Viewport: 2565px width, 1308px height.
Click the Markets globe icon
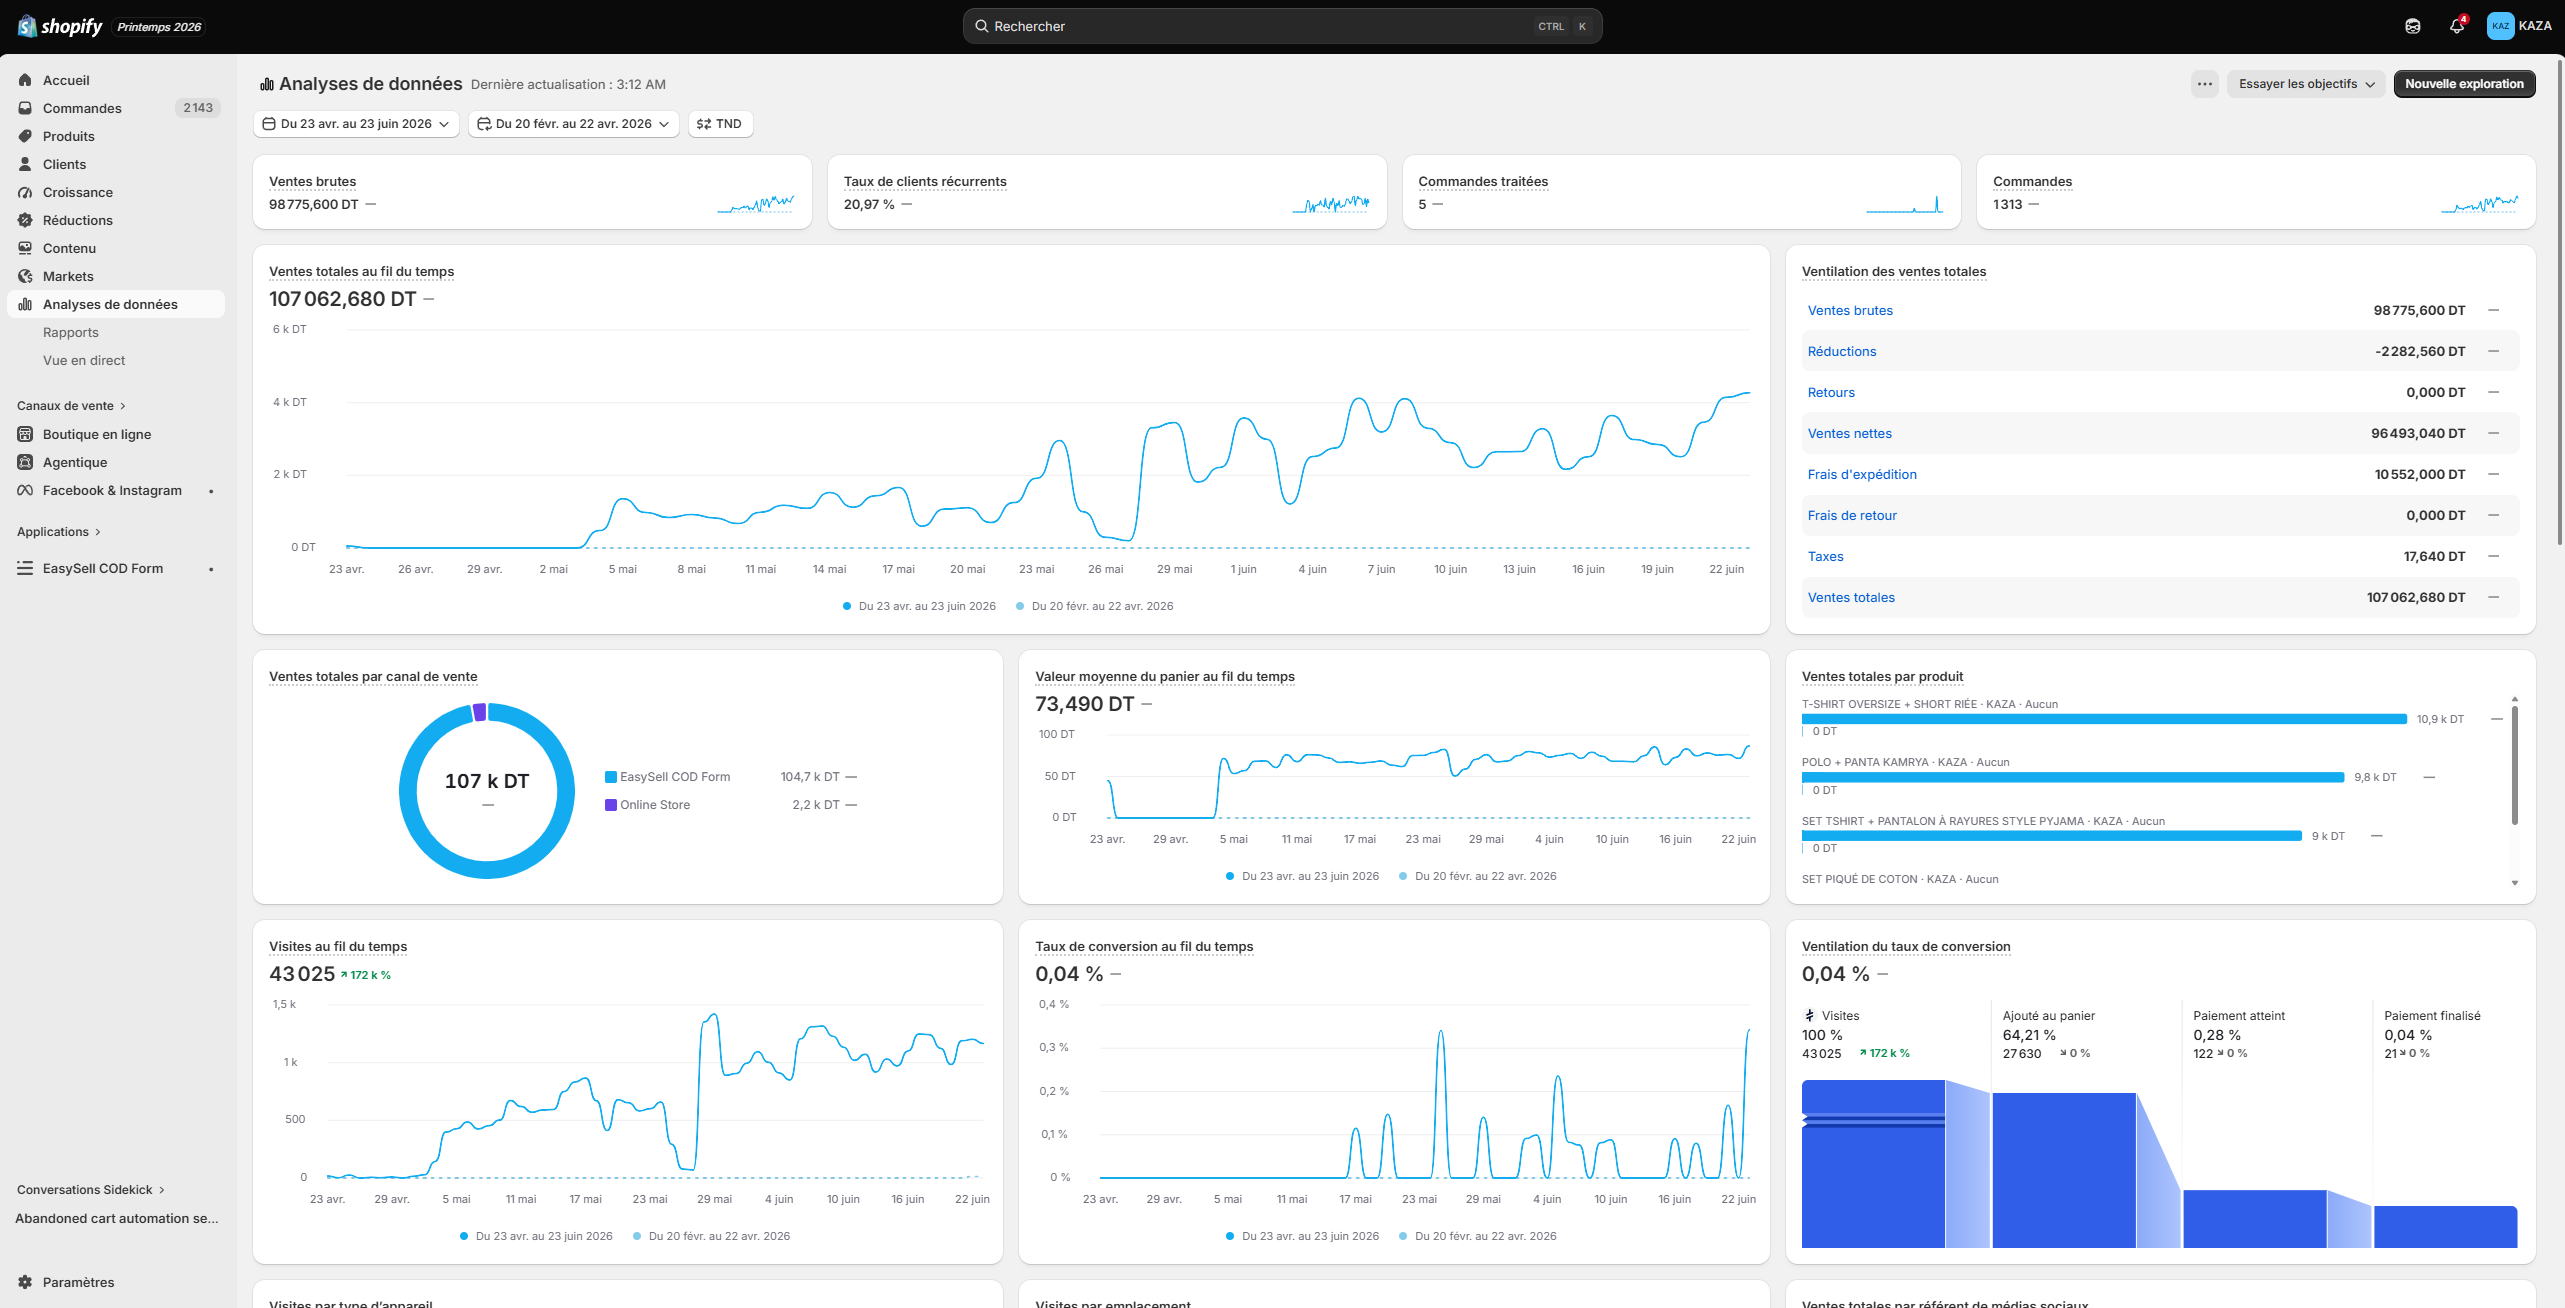[25, 276]
